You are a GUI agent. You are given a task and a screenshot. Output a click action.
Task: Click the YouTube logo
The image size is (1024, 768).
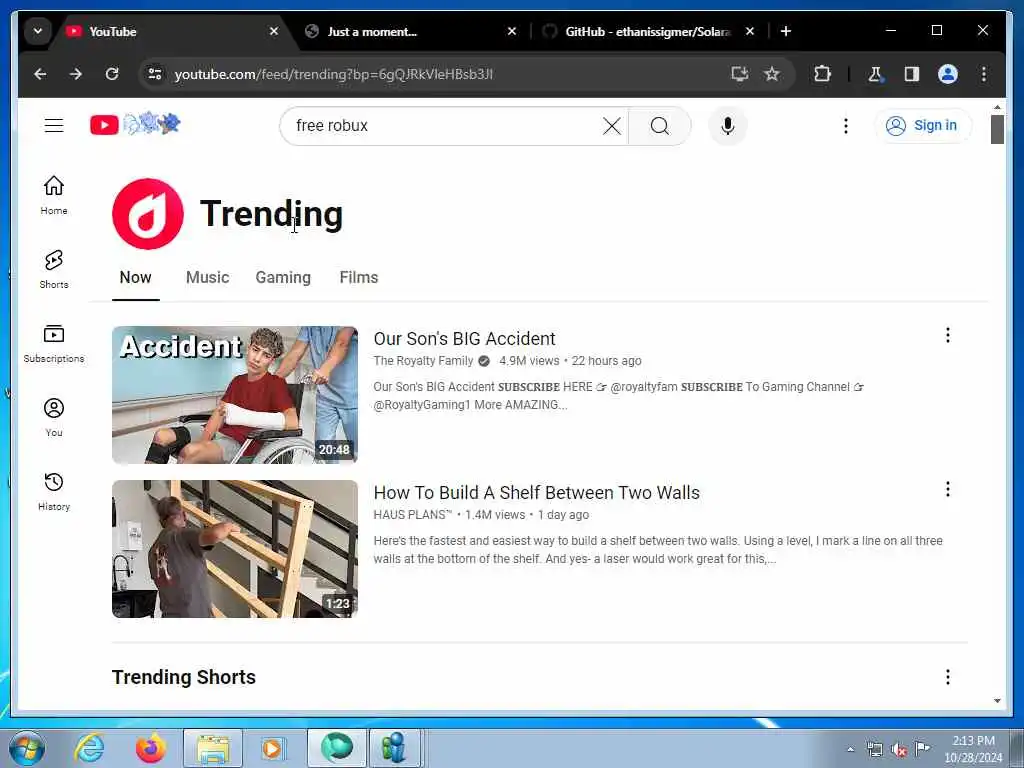click(x=135, y=124)
